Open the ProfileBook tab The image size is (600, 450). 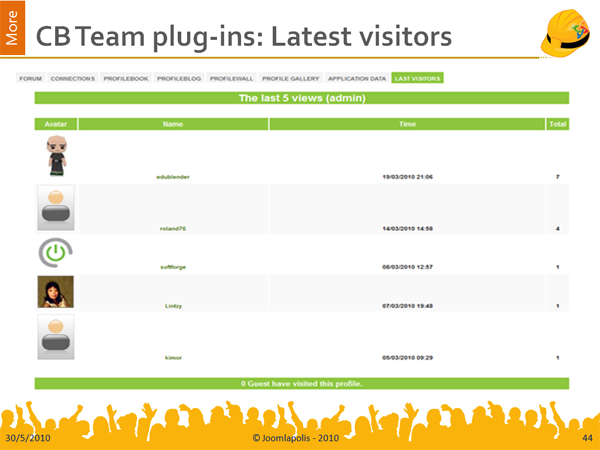coord(126,78)
